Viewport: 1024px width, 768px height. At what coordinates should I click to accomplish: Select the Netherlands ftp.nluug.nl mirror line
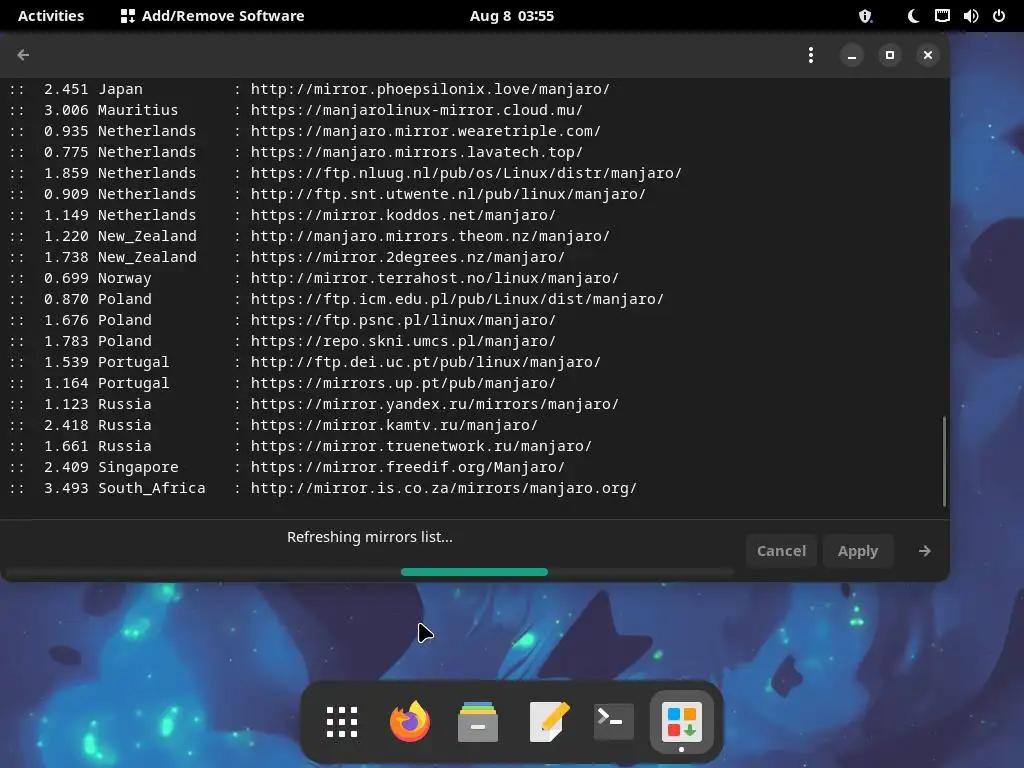click(x=346, y=173)
